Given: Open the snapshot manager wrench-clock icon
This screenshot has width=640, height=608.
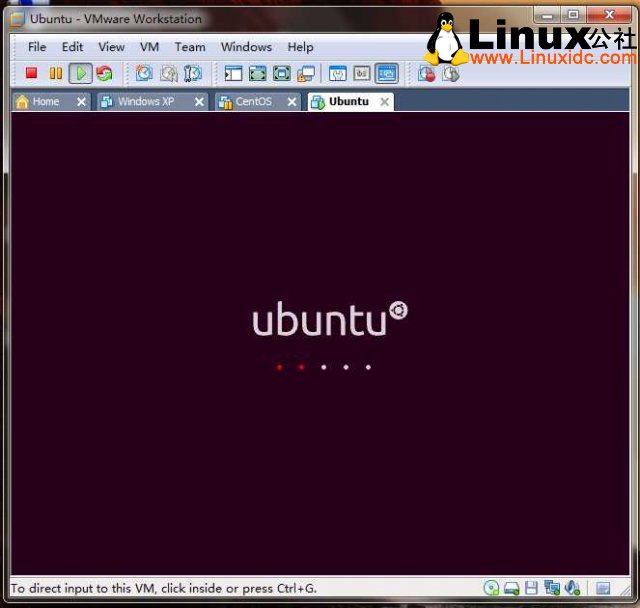Looking at the screenshot, I should 192,73.
